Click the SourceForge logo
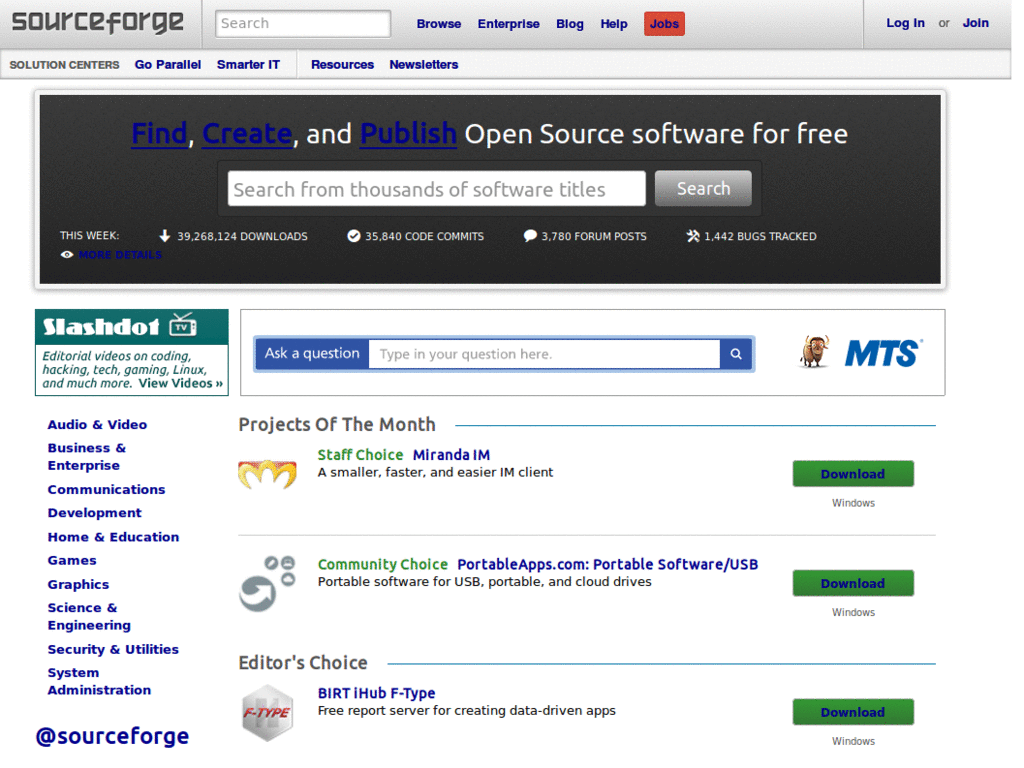Image resolution: width=1024 pixels, height=768 pixels. [x=99, y=23]
